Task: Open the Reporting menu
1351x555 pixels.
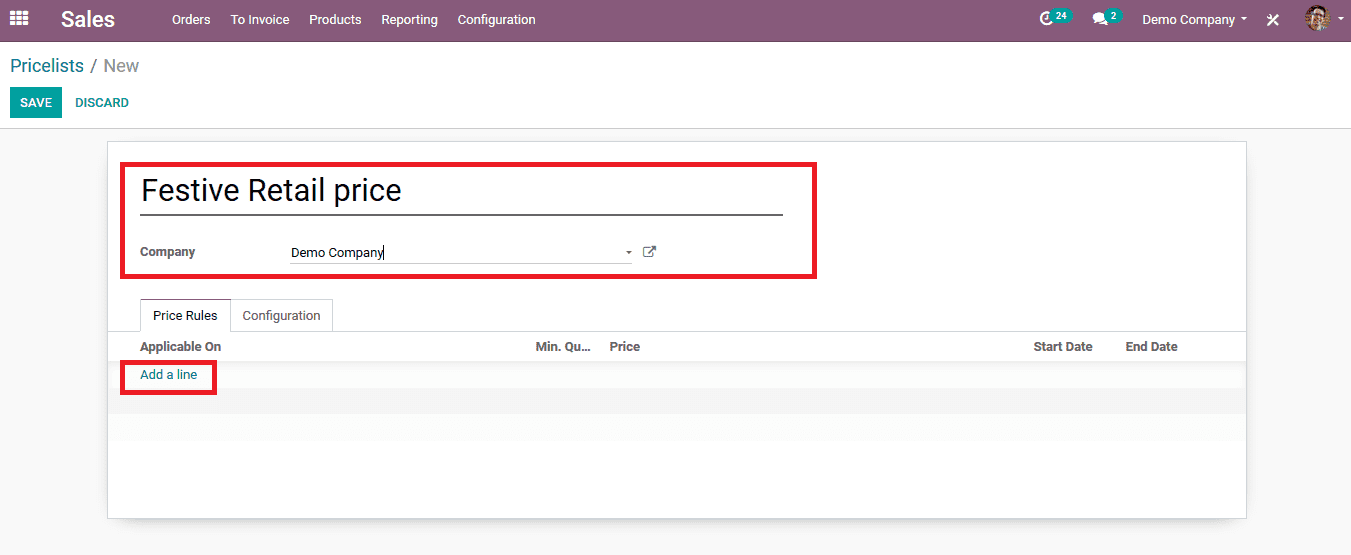Action: click(x=409, y=20)
